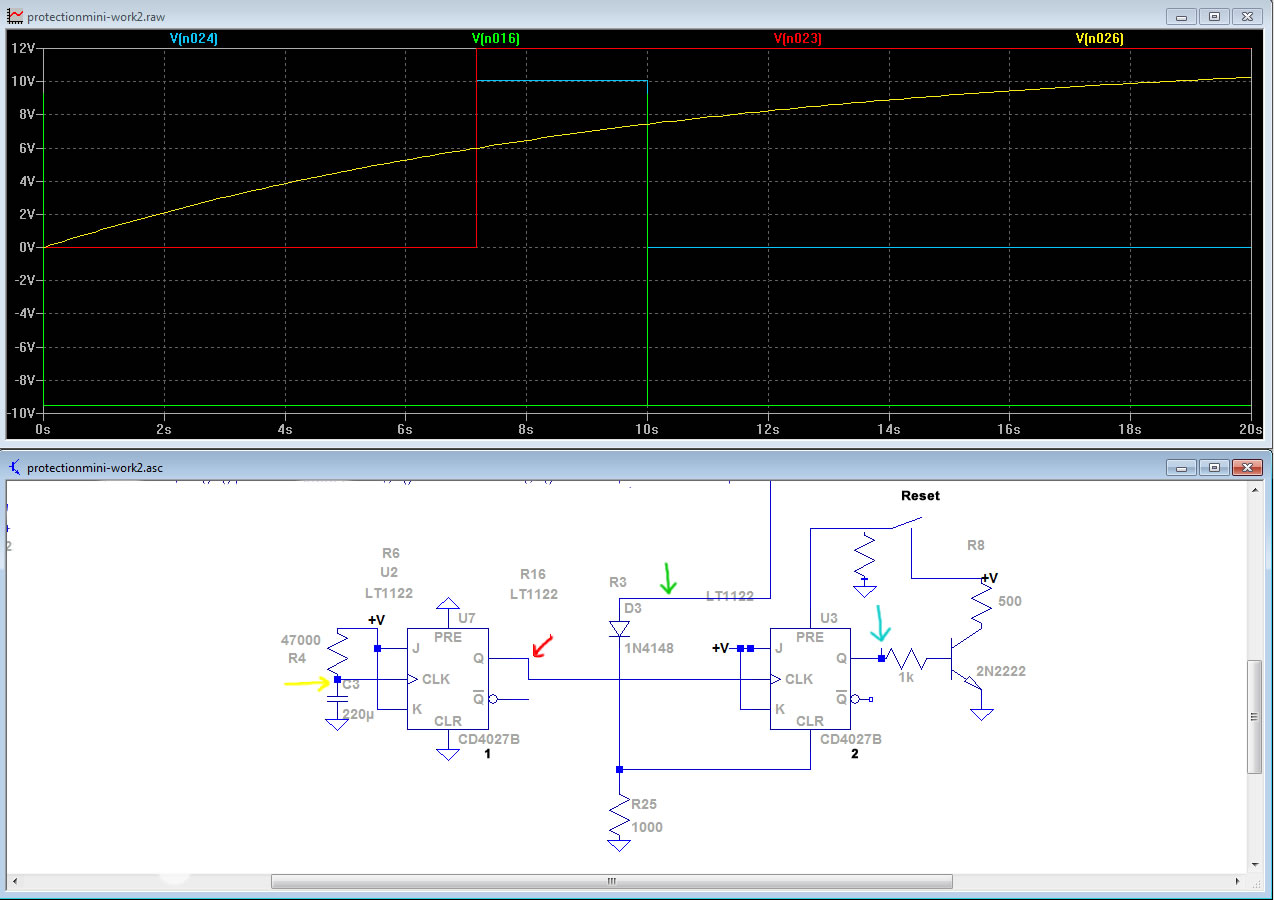Click the -10V label on the vertical axis
This screenshot has width=1274, height=900.
(x=23, y=413)
